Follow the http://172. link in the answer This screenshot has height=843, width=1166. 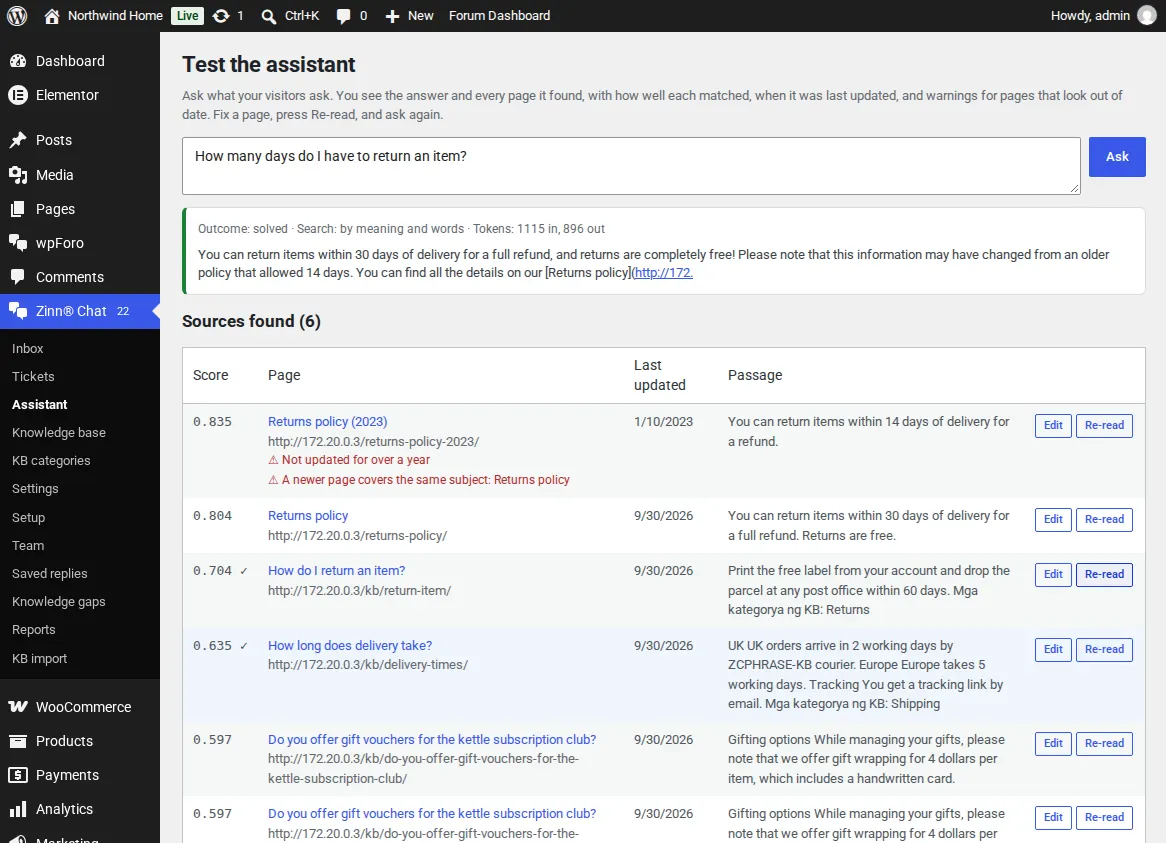663,273
